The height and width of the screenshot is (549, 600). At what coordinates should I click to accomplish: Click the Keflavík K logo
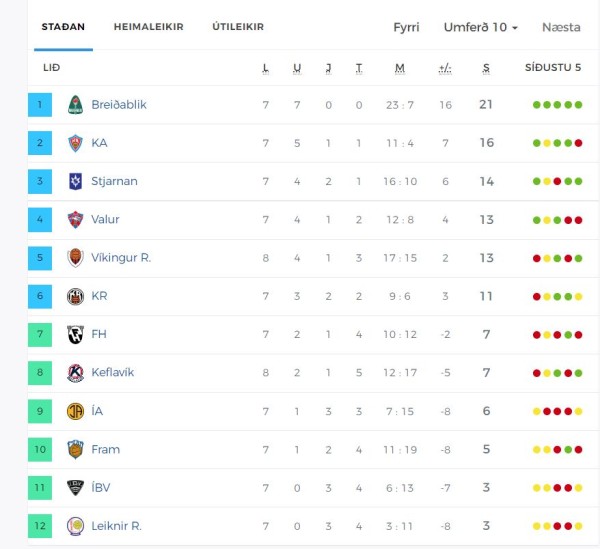point(75,373)
